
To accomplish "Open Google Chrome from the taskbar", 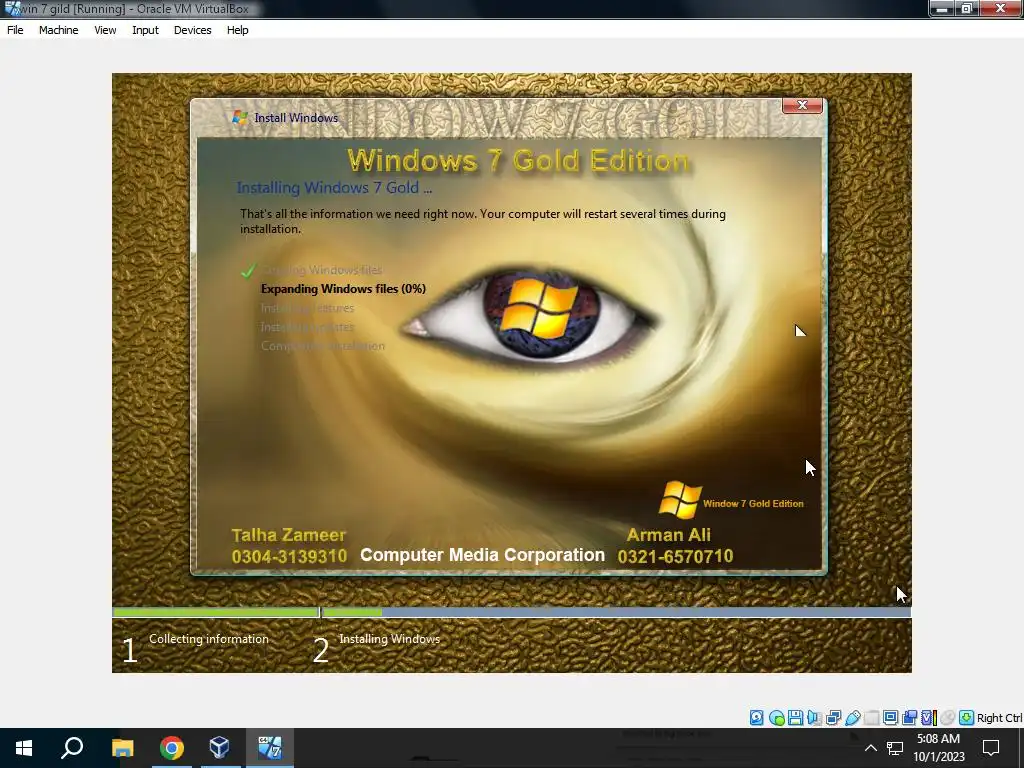I will click(x=171, y=748).
